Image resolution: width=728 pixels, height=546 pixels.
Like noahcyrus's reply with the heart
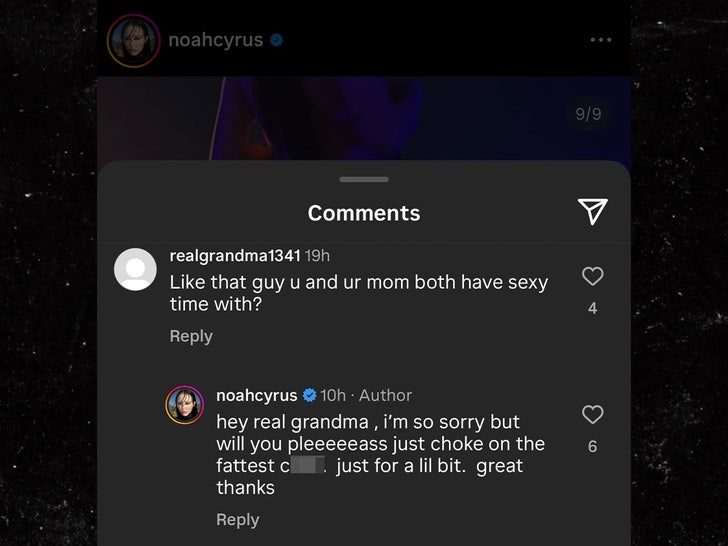[592, 415]
